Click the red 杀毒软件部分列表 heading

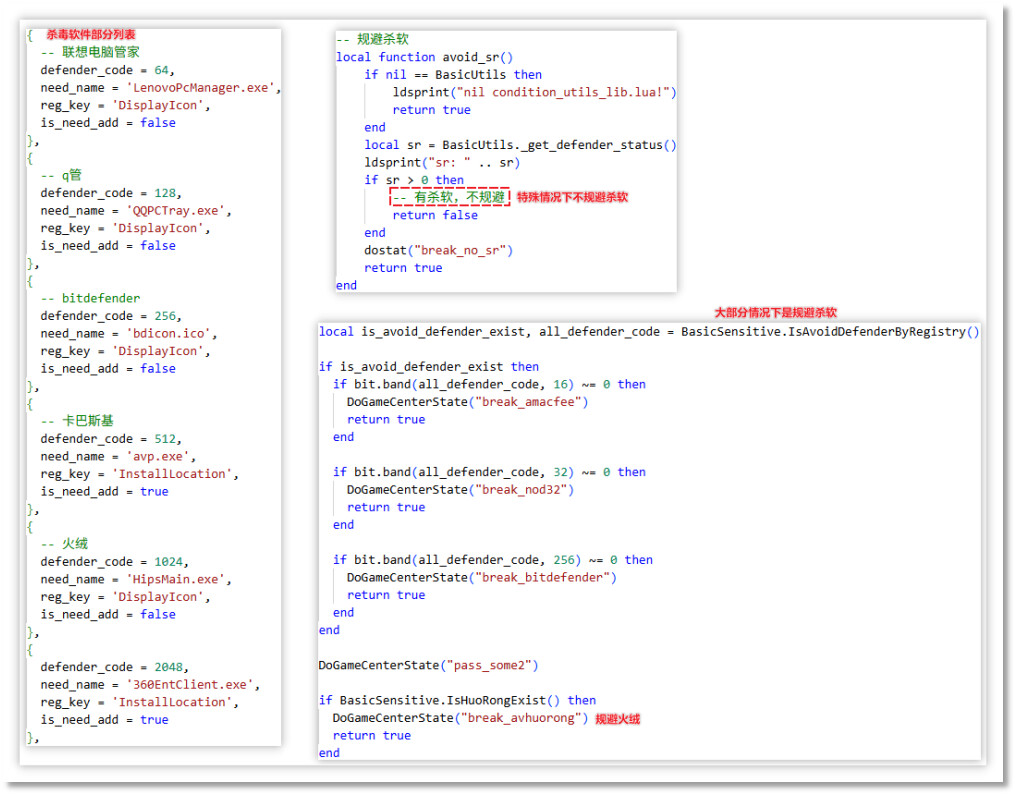click(91, 34)
